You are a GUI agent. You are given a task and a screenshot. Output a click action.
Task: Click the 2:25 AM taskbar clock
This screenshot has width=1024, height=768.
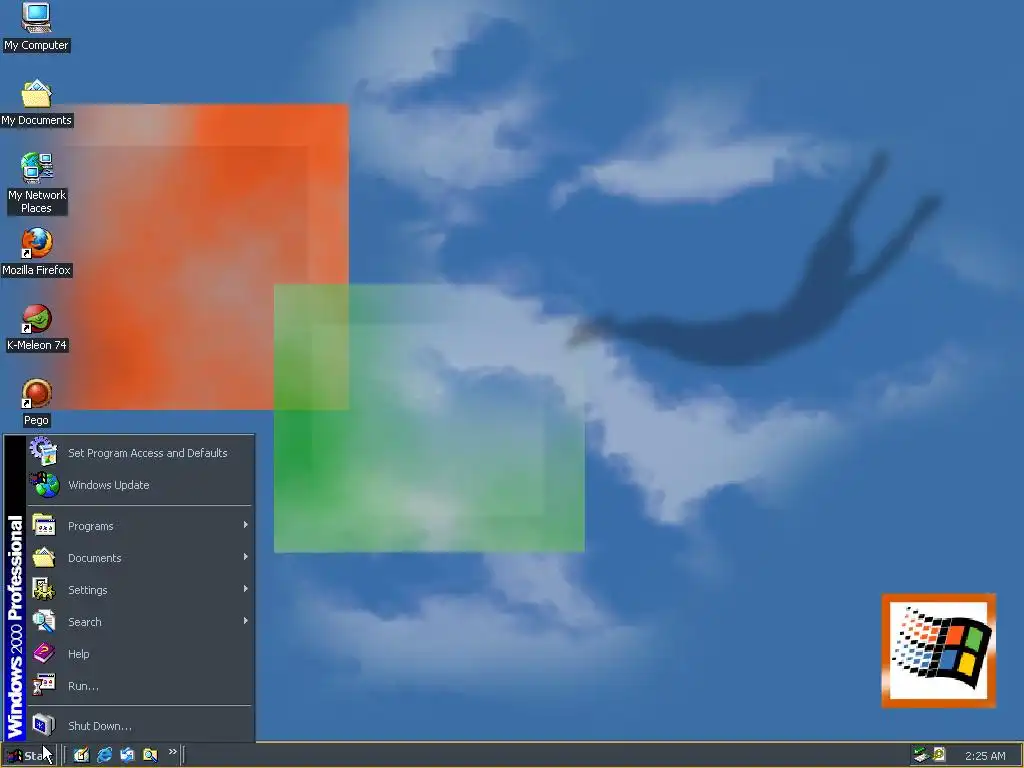pyautogui.click(x=985, y=756)
